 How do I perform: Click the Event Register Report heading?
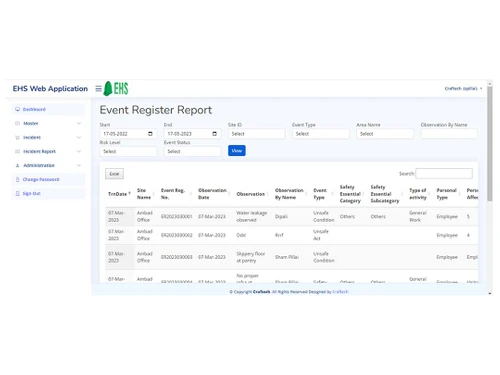pyautogui.click(x=156, y=110)
